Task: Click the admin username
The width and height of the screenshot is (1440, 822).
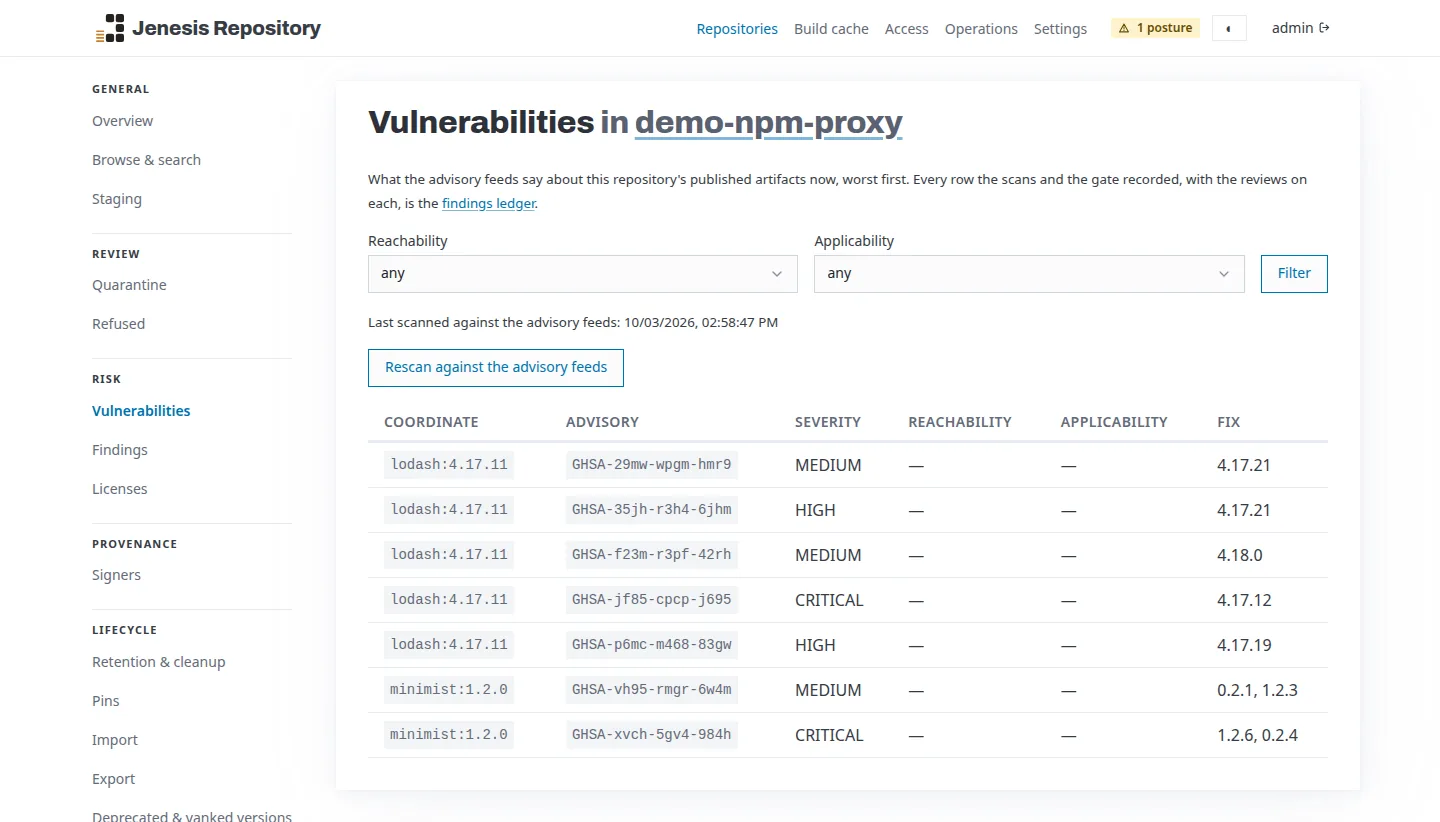Action: click(1292, 28)
